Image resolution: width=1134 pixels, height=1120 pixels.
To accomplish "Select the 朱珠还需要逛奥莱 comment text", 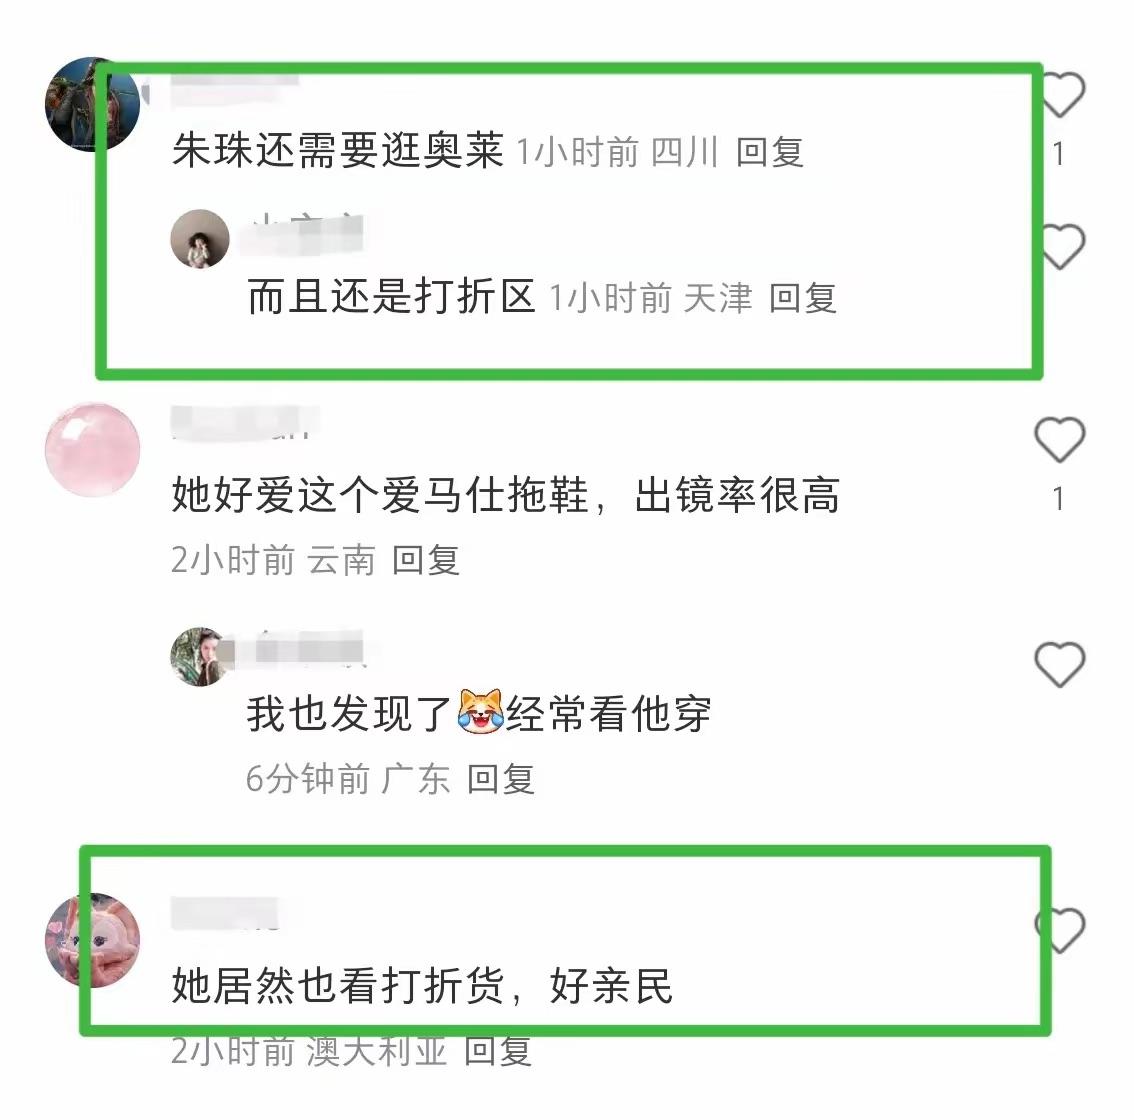I will (x=338, y=150).
